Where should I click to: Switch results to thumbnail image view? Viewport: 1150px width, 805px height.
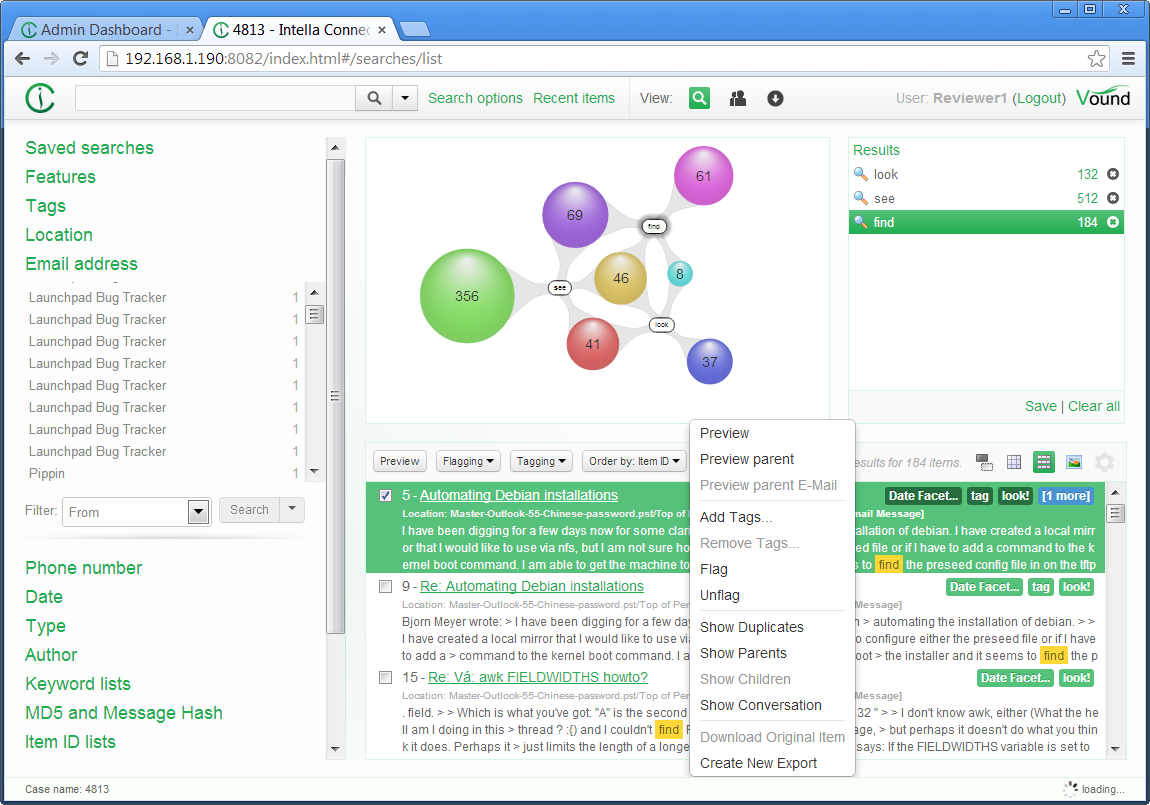1074,462
